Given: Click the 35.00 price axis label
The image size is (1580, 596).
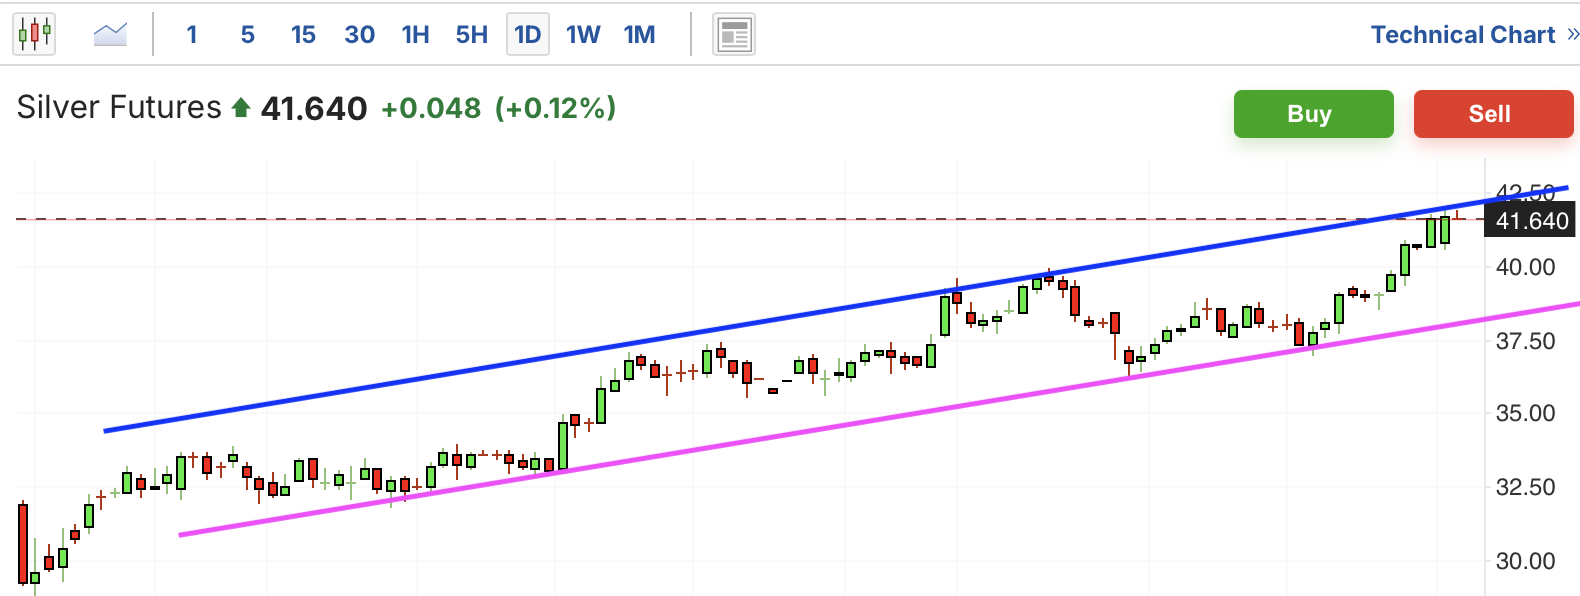Looking at the screenshot, I should (x=1525, y=413).
